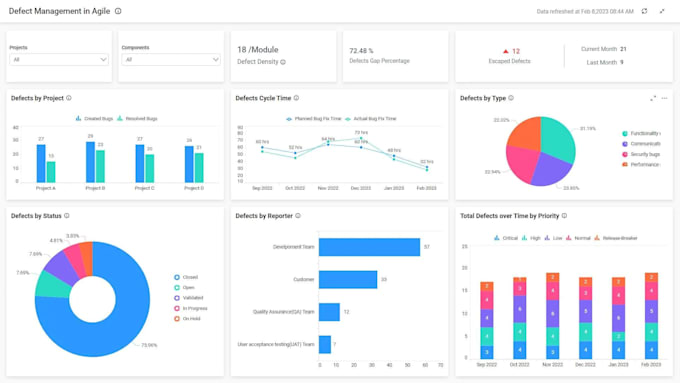Click the Customer reporter bar
The width and height of the screenshot is (680, 383).
click(348, 279)
